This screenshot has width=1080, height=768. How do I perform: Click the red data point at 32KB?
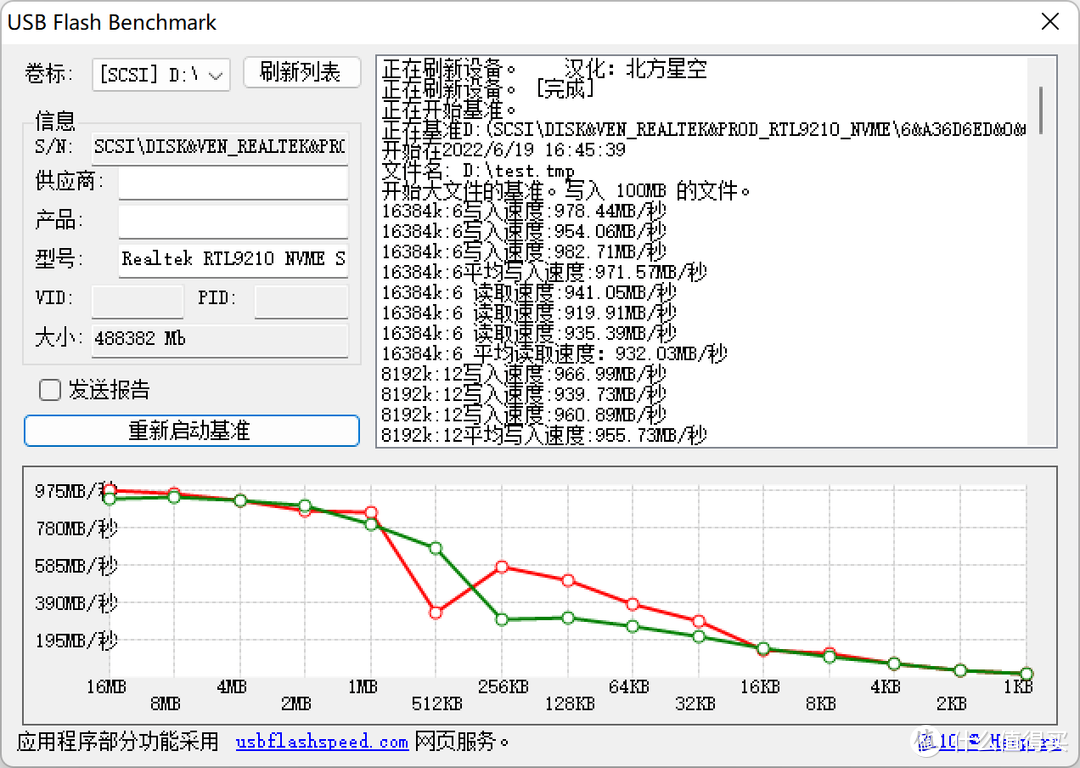click(x=698, y=621)
